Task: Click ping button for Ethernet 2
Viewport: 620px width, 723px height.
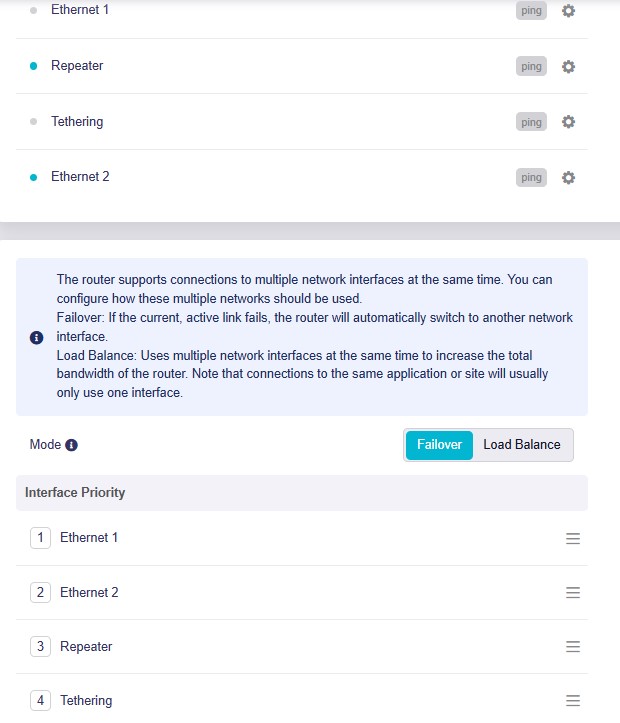Action: (531, 178)
